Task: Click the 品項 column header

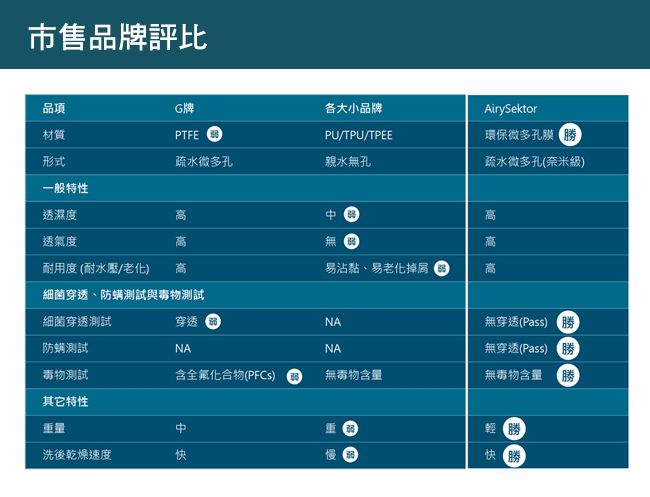Action: click(x=54, y=109)
